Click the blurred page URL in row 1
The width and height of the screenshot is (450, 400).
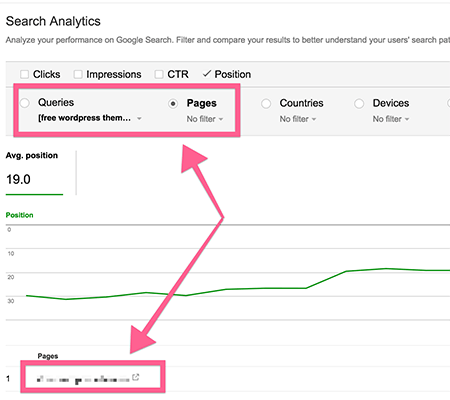click(x=83, y=379)
